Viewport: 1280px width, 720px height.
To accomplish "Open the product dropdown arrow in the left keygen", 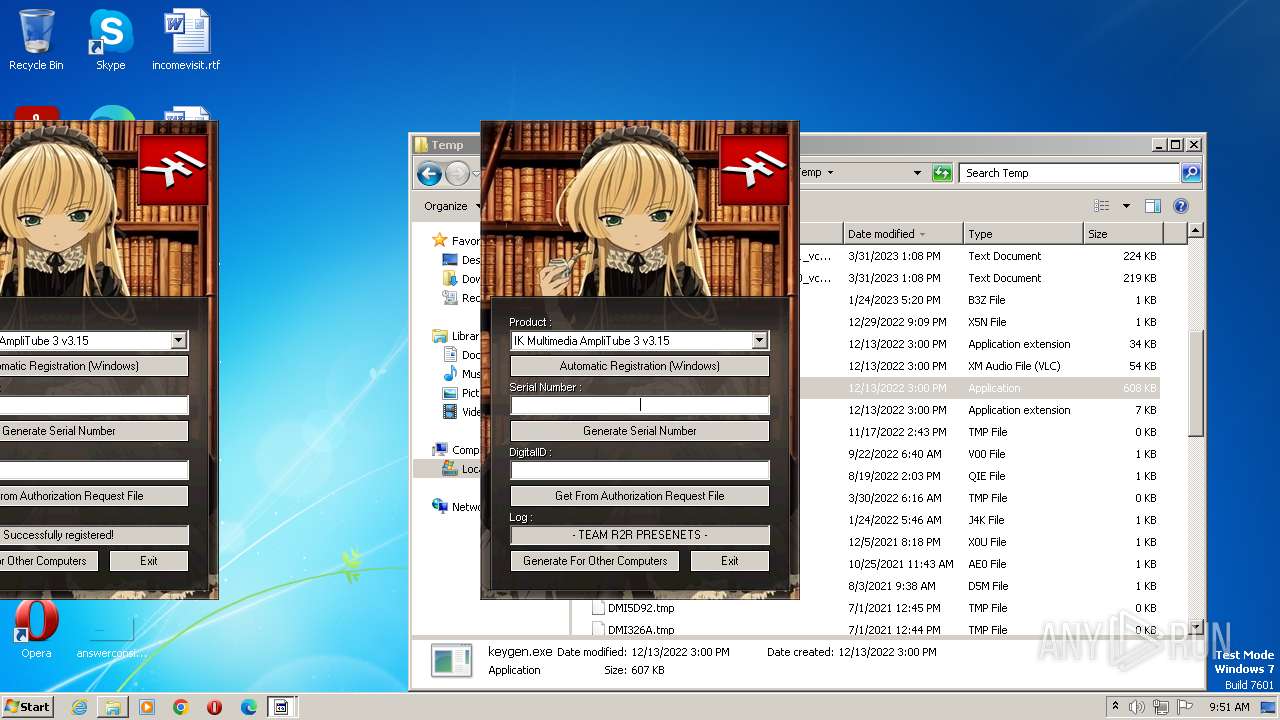I will coord(178,341).
